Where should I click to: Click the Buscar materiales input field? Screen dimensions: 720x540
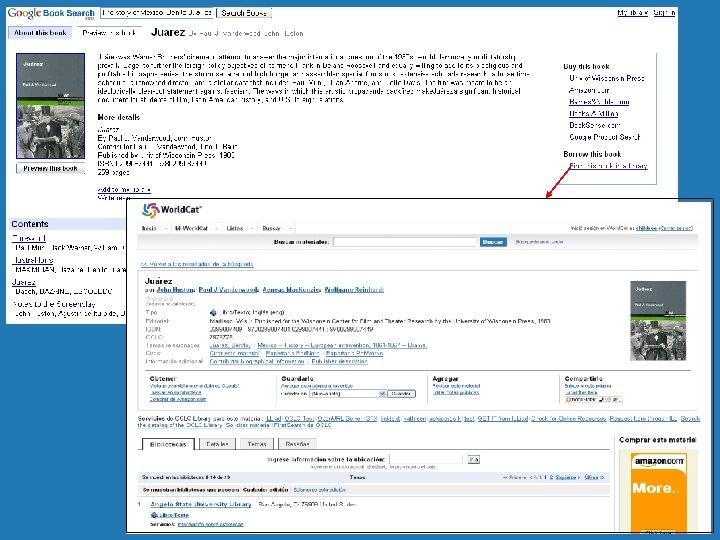click(405, 242)
